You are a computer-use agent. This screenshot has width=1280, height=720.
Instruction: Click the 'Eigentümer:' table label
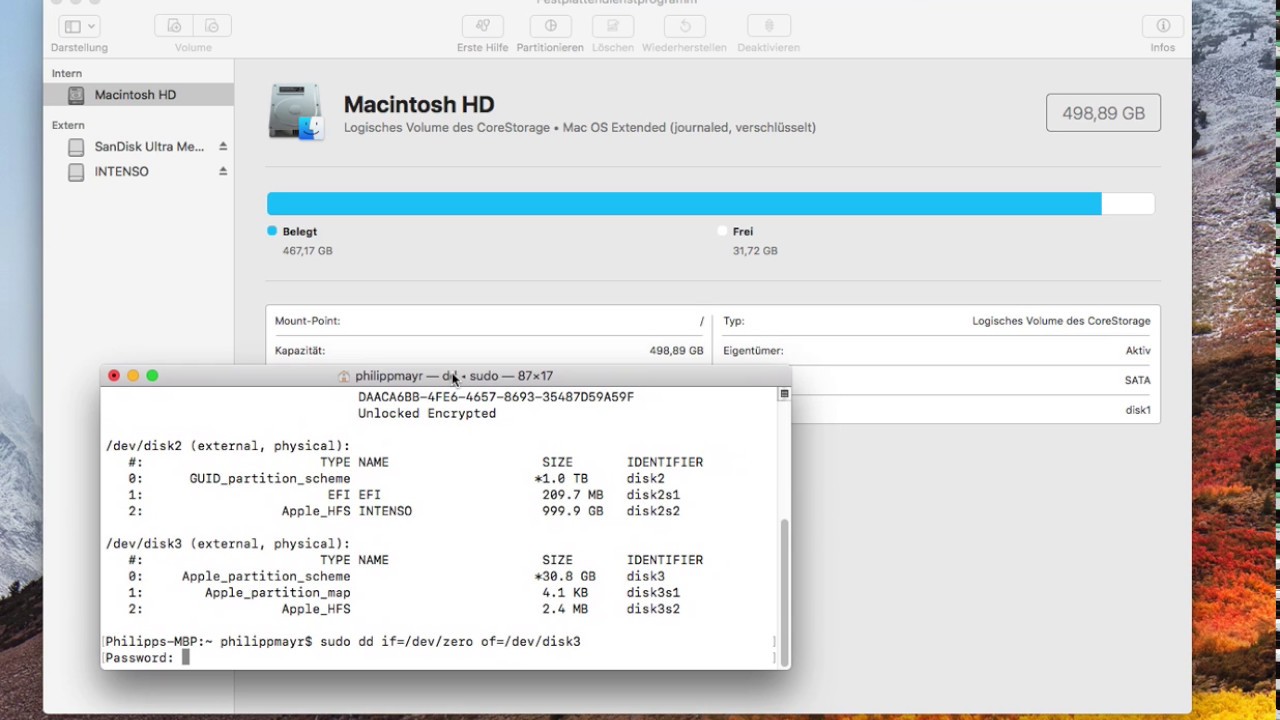[x=753, y=351]
